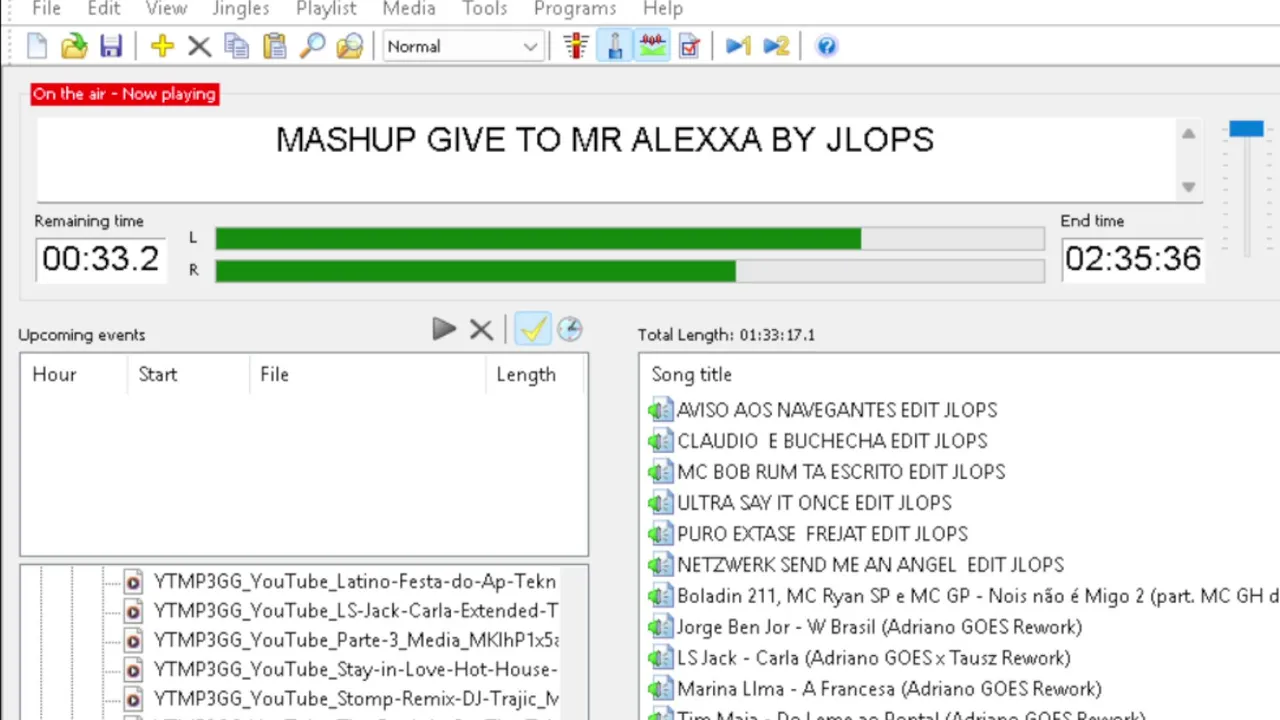Open the Tools menu
Image resolution: width=1280 pixels, height=720 pixels.
point(484,9)
